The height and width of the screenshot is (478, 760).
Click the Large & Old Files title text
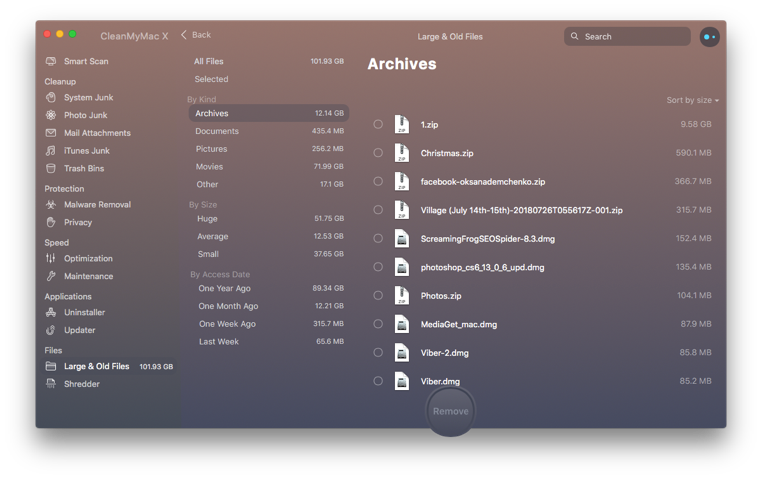pos(450,36)
